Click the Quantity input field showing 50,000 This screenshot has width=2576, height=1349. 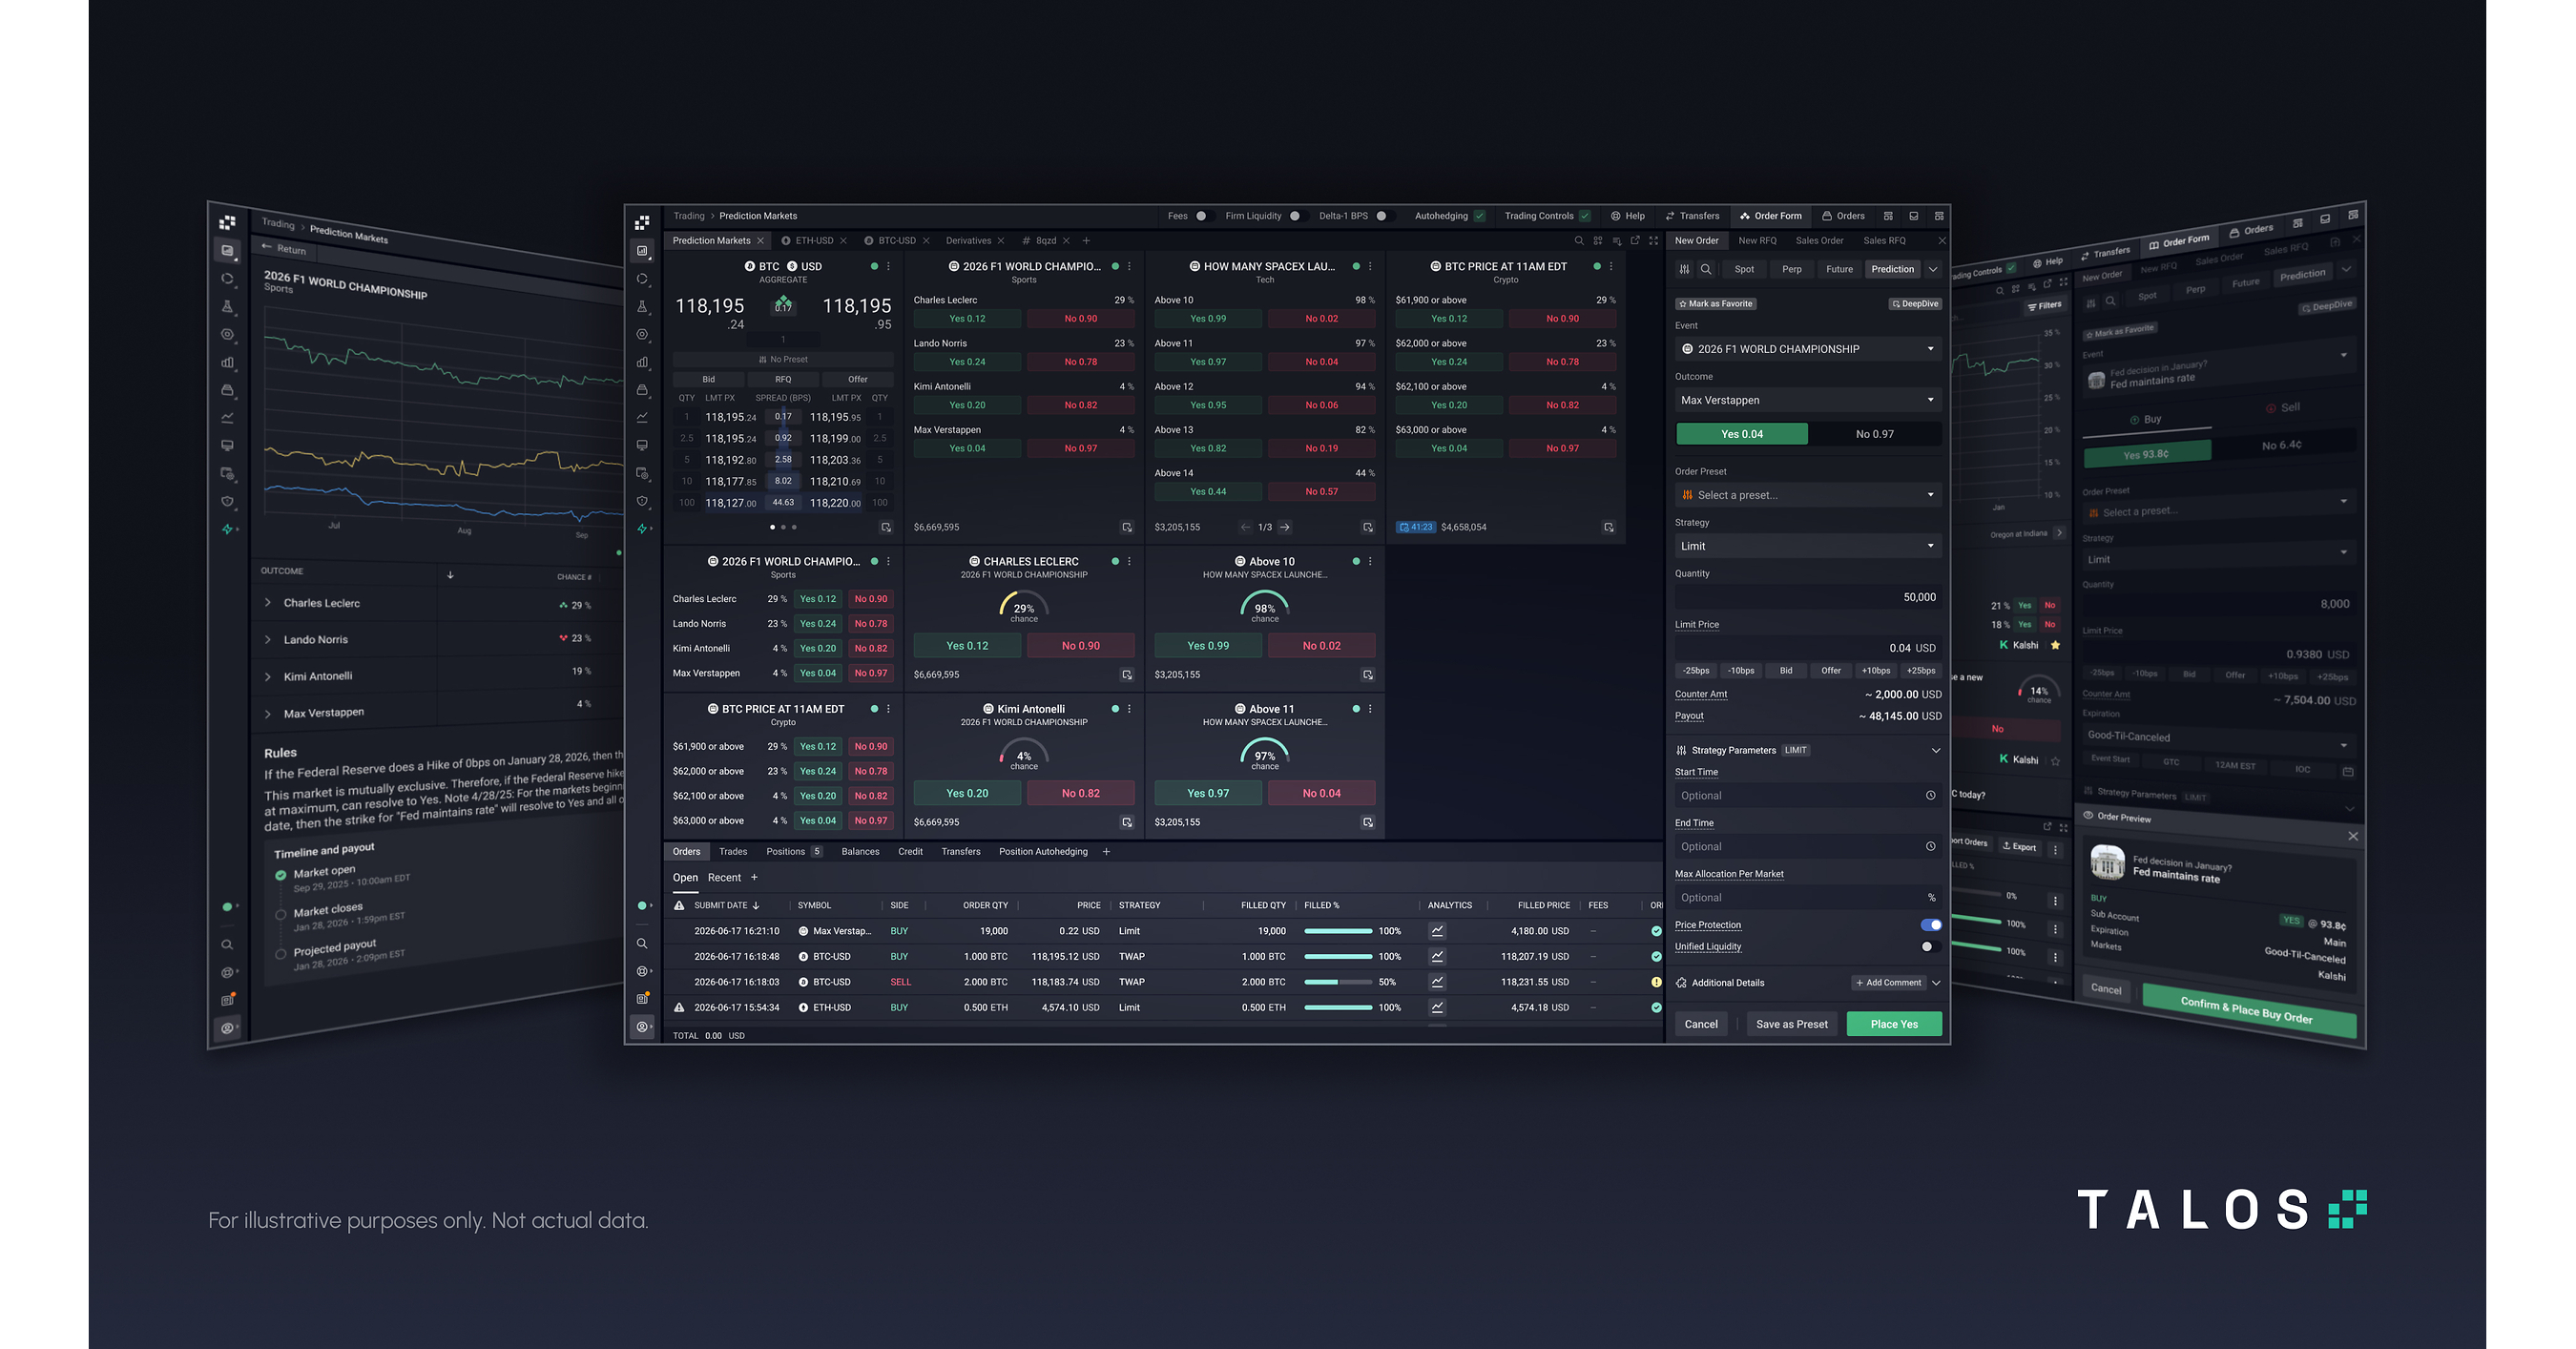(1808, 597)
